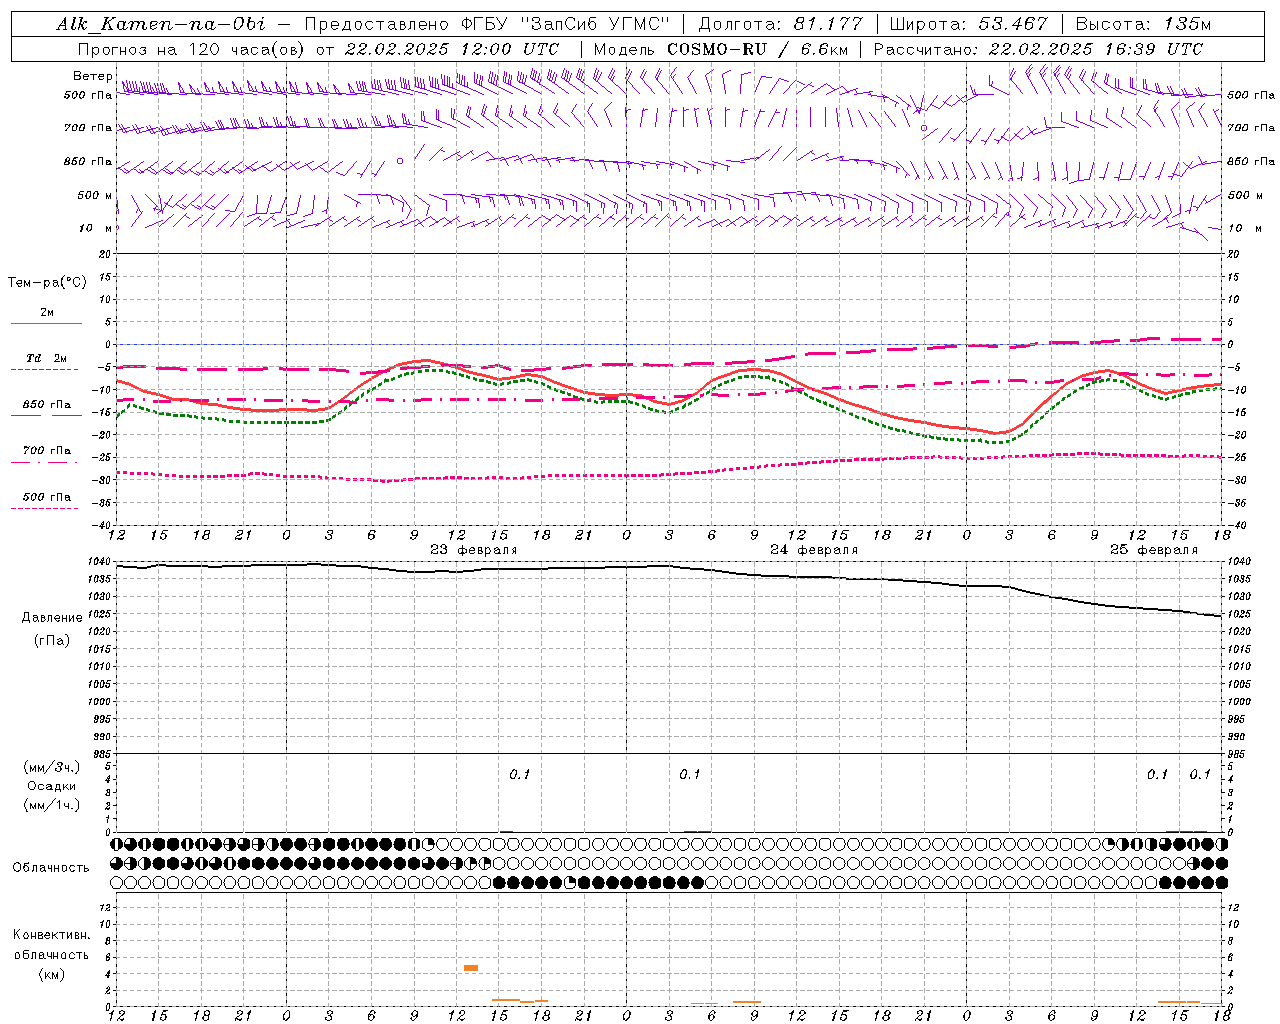Screen dimensions: 1280x1024
Task: Click the (мм/1ч.) units label
Action: (52, 805)
